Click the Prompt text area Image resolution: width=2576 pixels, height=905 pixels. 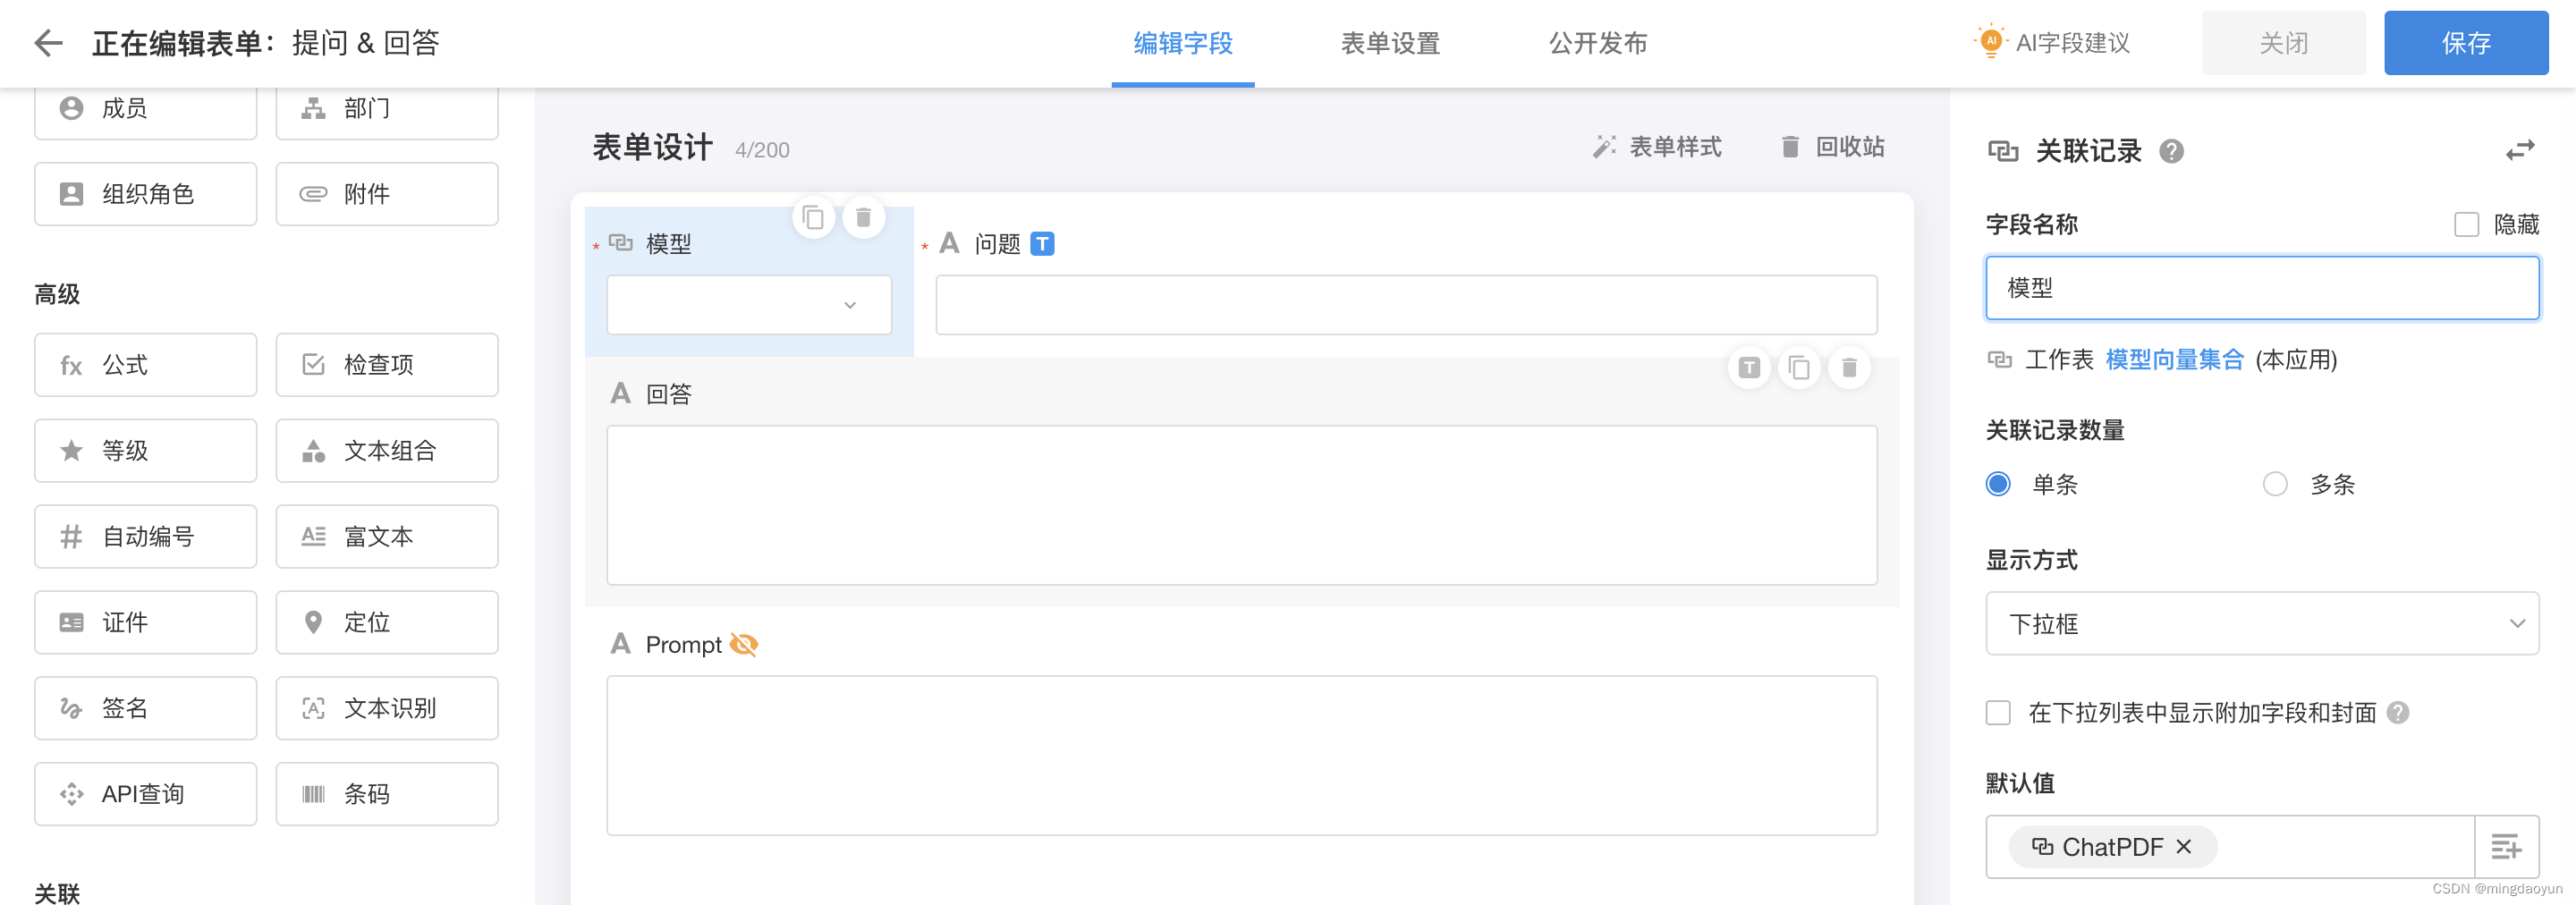coord(1241,755)
